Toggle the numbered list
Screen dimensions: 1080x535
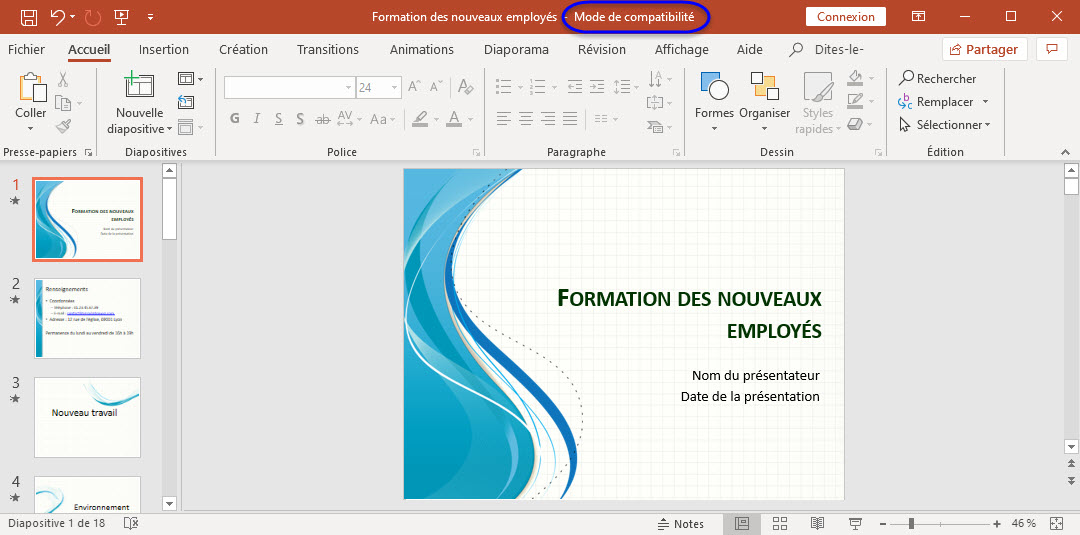click(539, 86)
